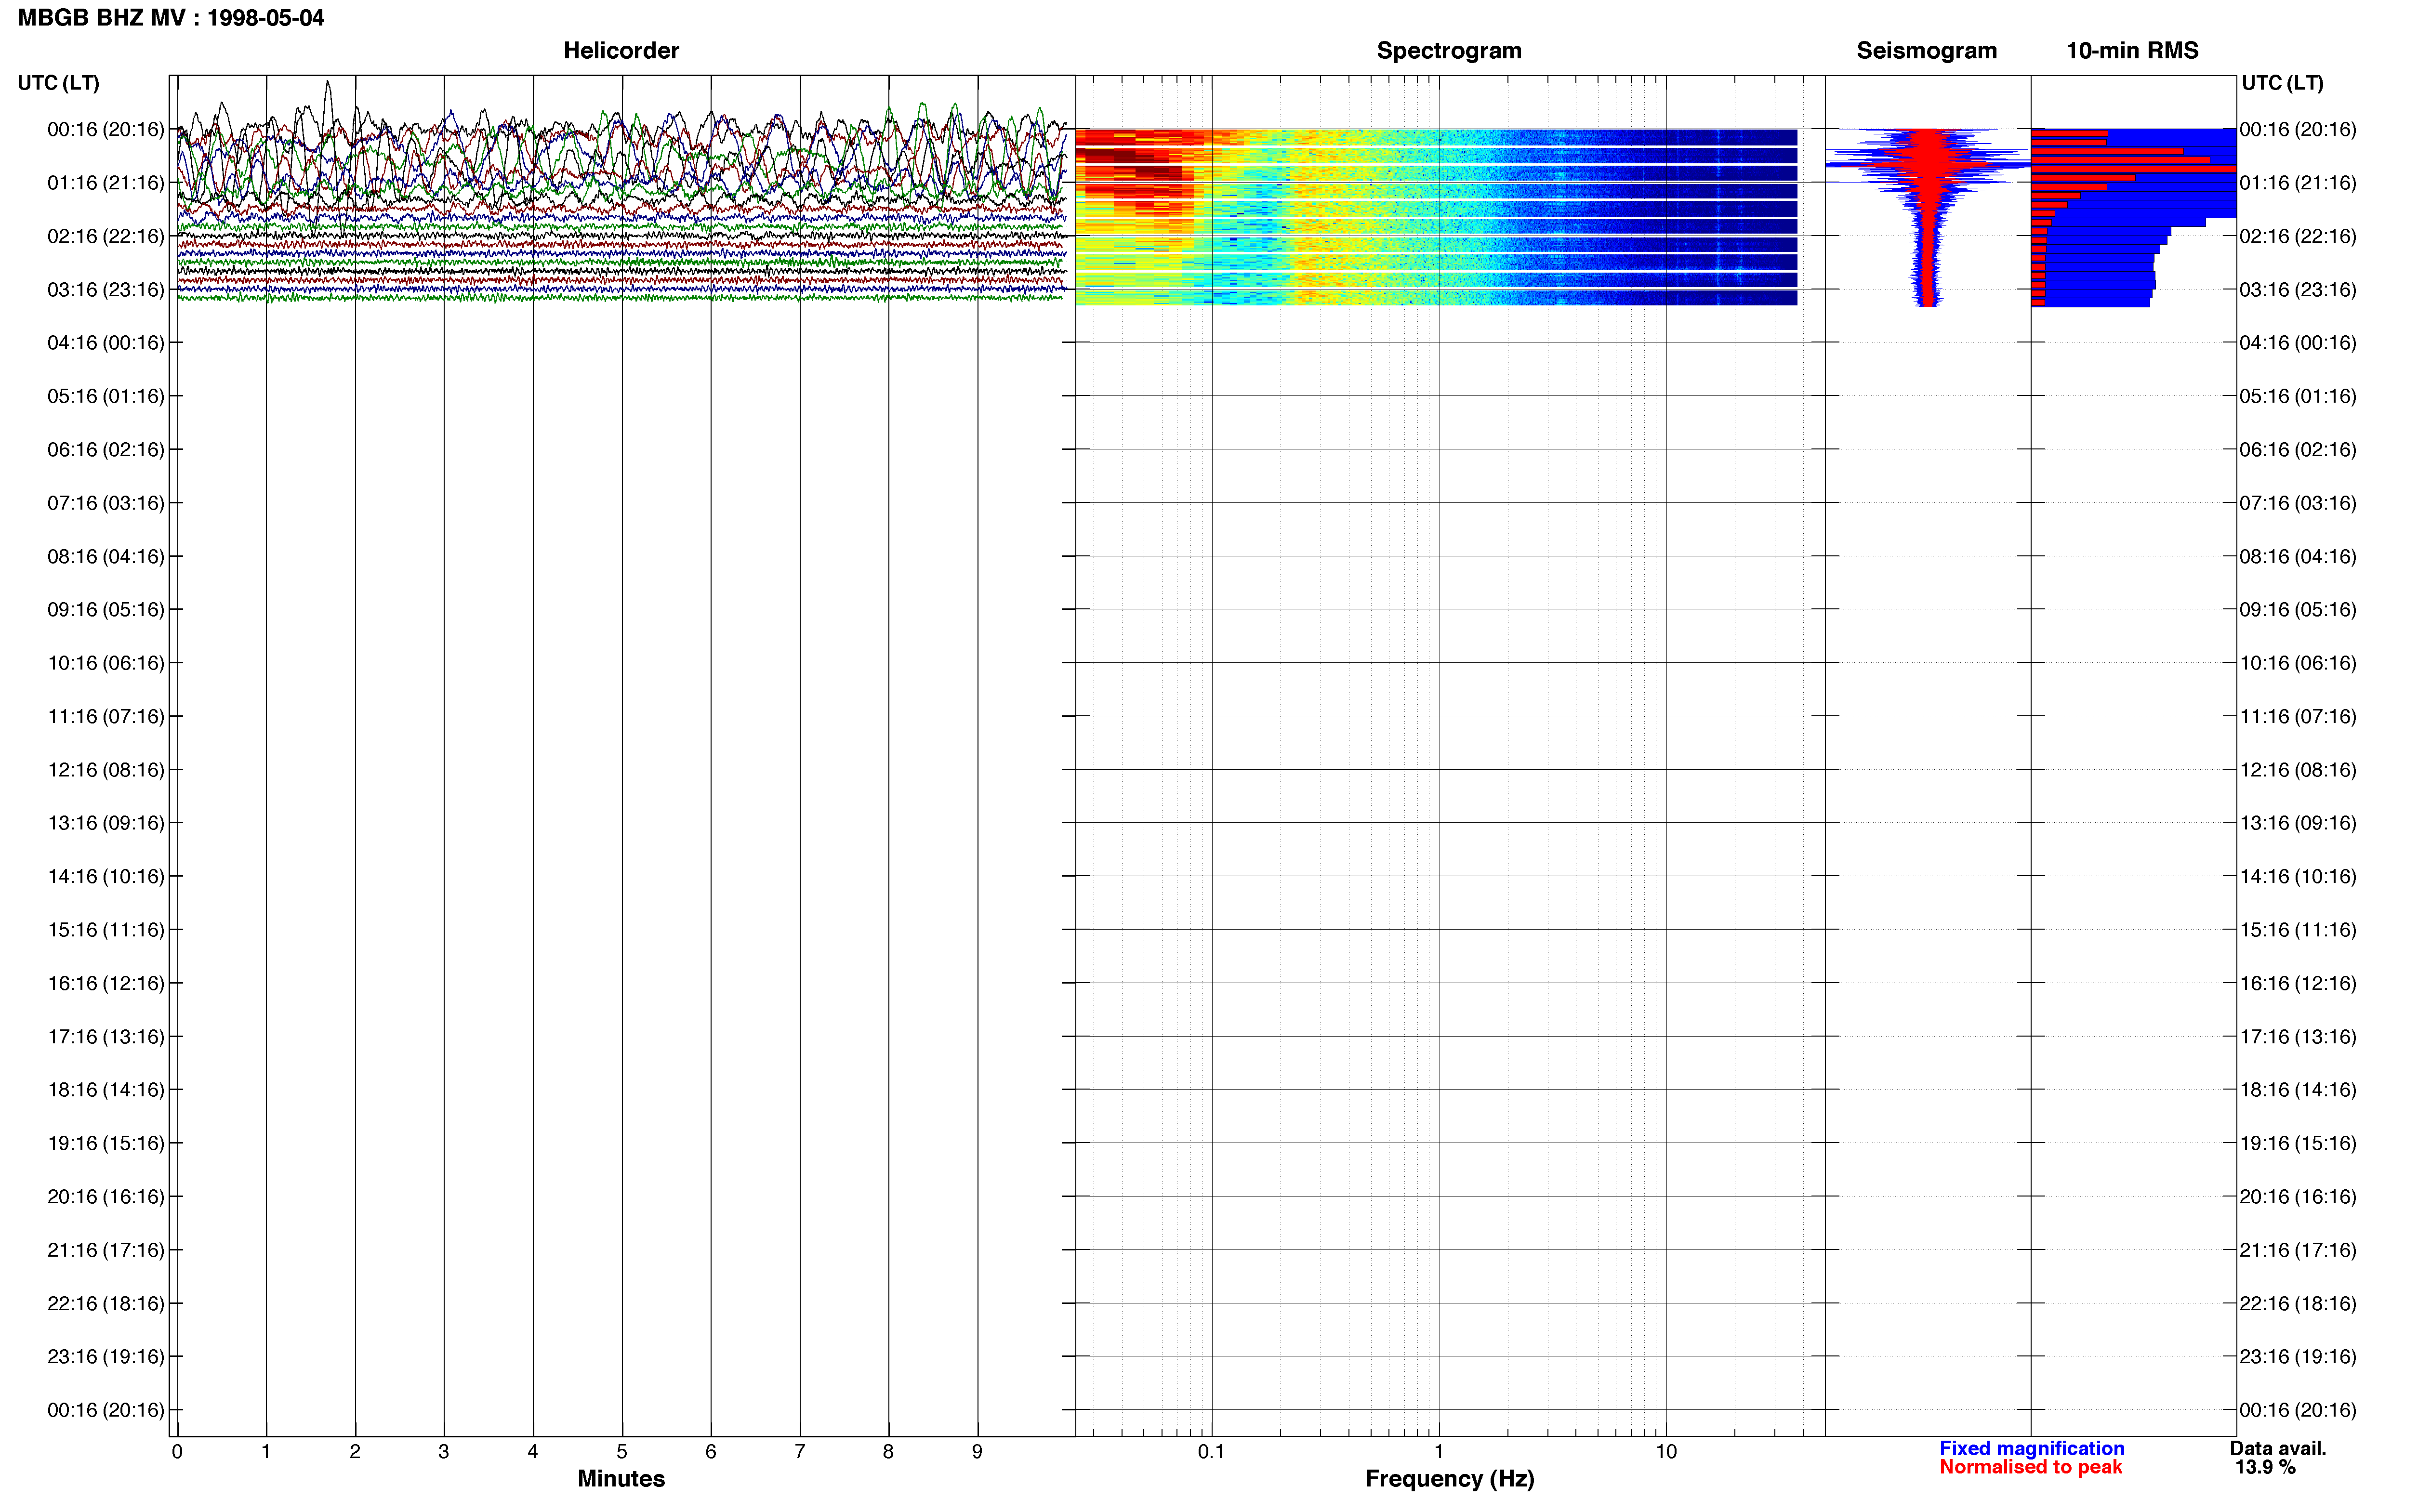Click minute tick "7" under the helicorder
The image size is (2418, 1512).
800,1452
